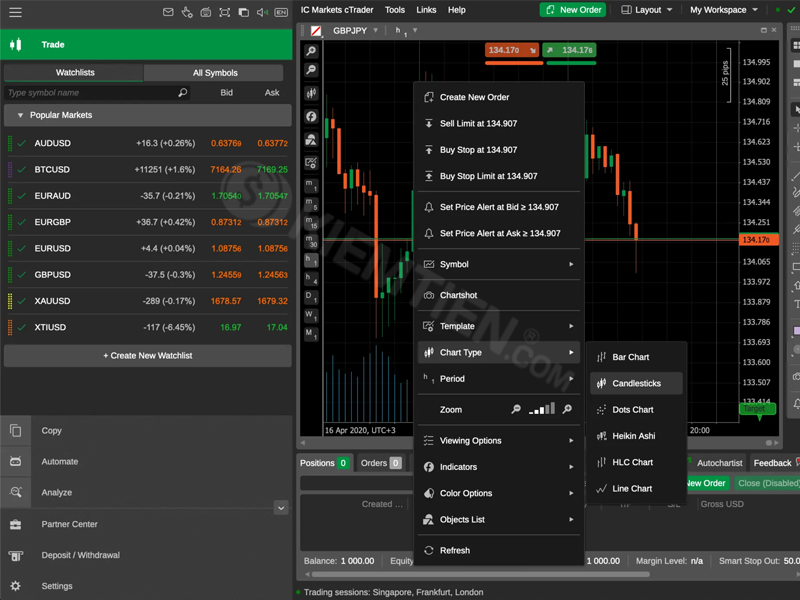The width and height of the screenshot is (800, 600).
Task: Select Line Chart chart type
Action: 636,488
